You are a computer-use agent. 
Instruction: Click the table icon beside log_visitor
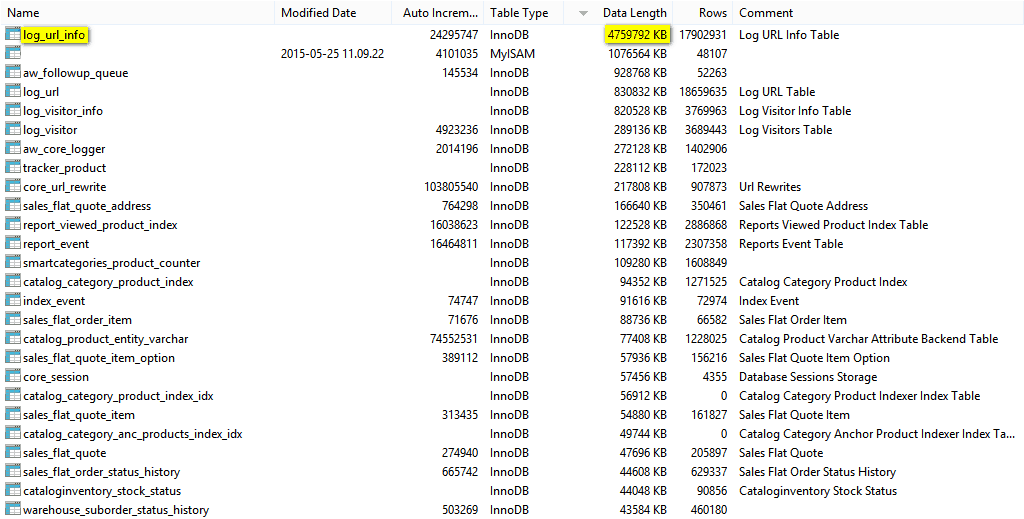click(x=12, y=129)
